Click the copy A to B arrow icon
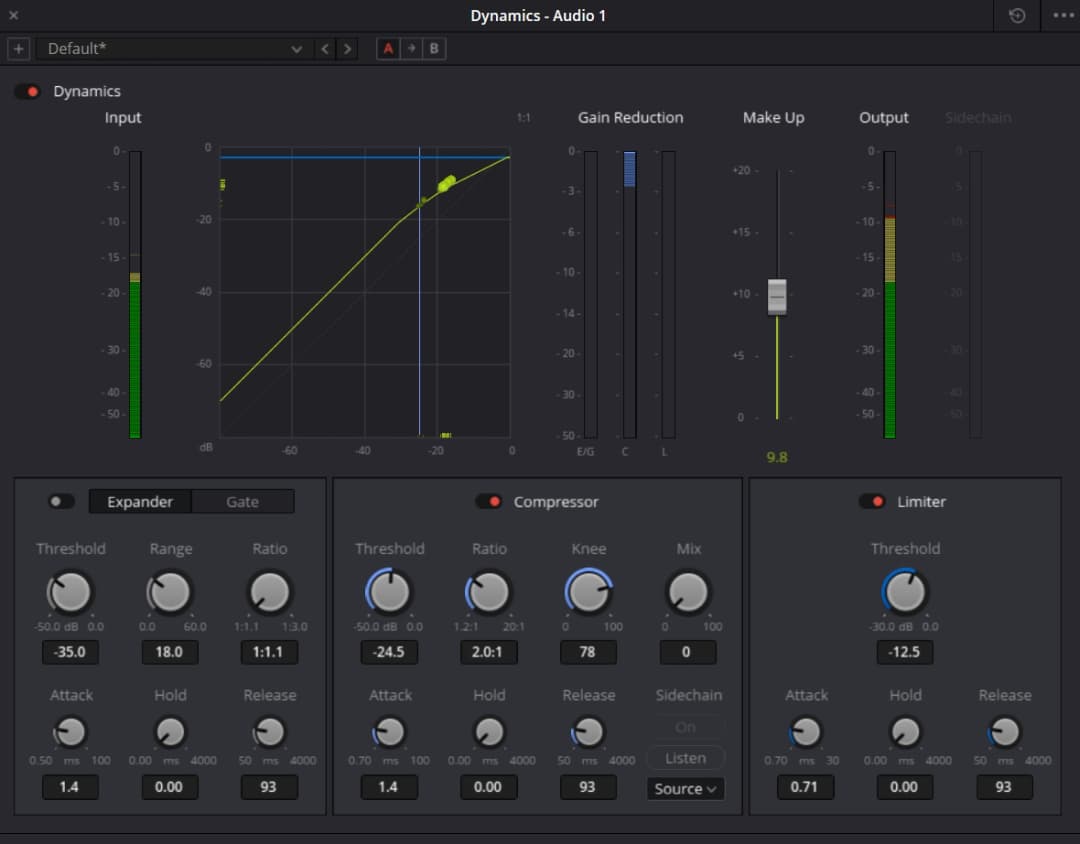 tap(409, 48)
